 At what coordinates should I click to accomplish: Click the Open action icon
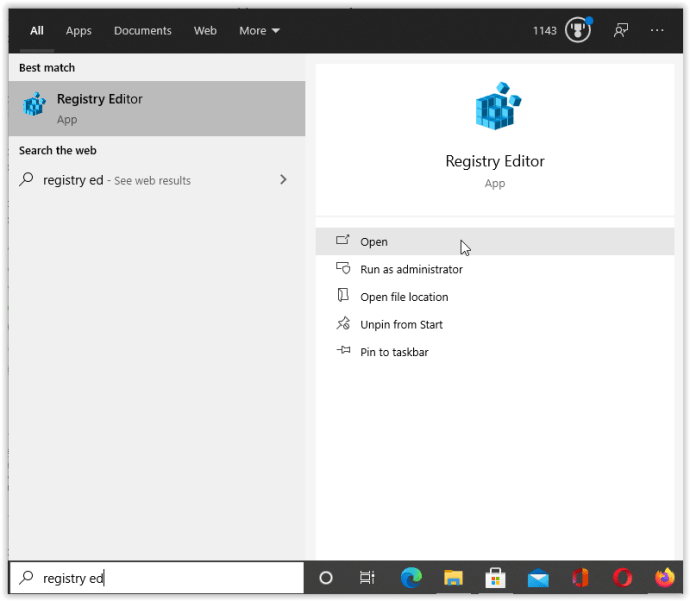343,240
